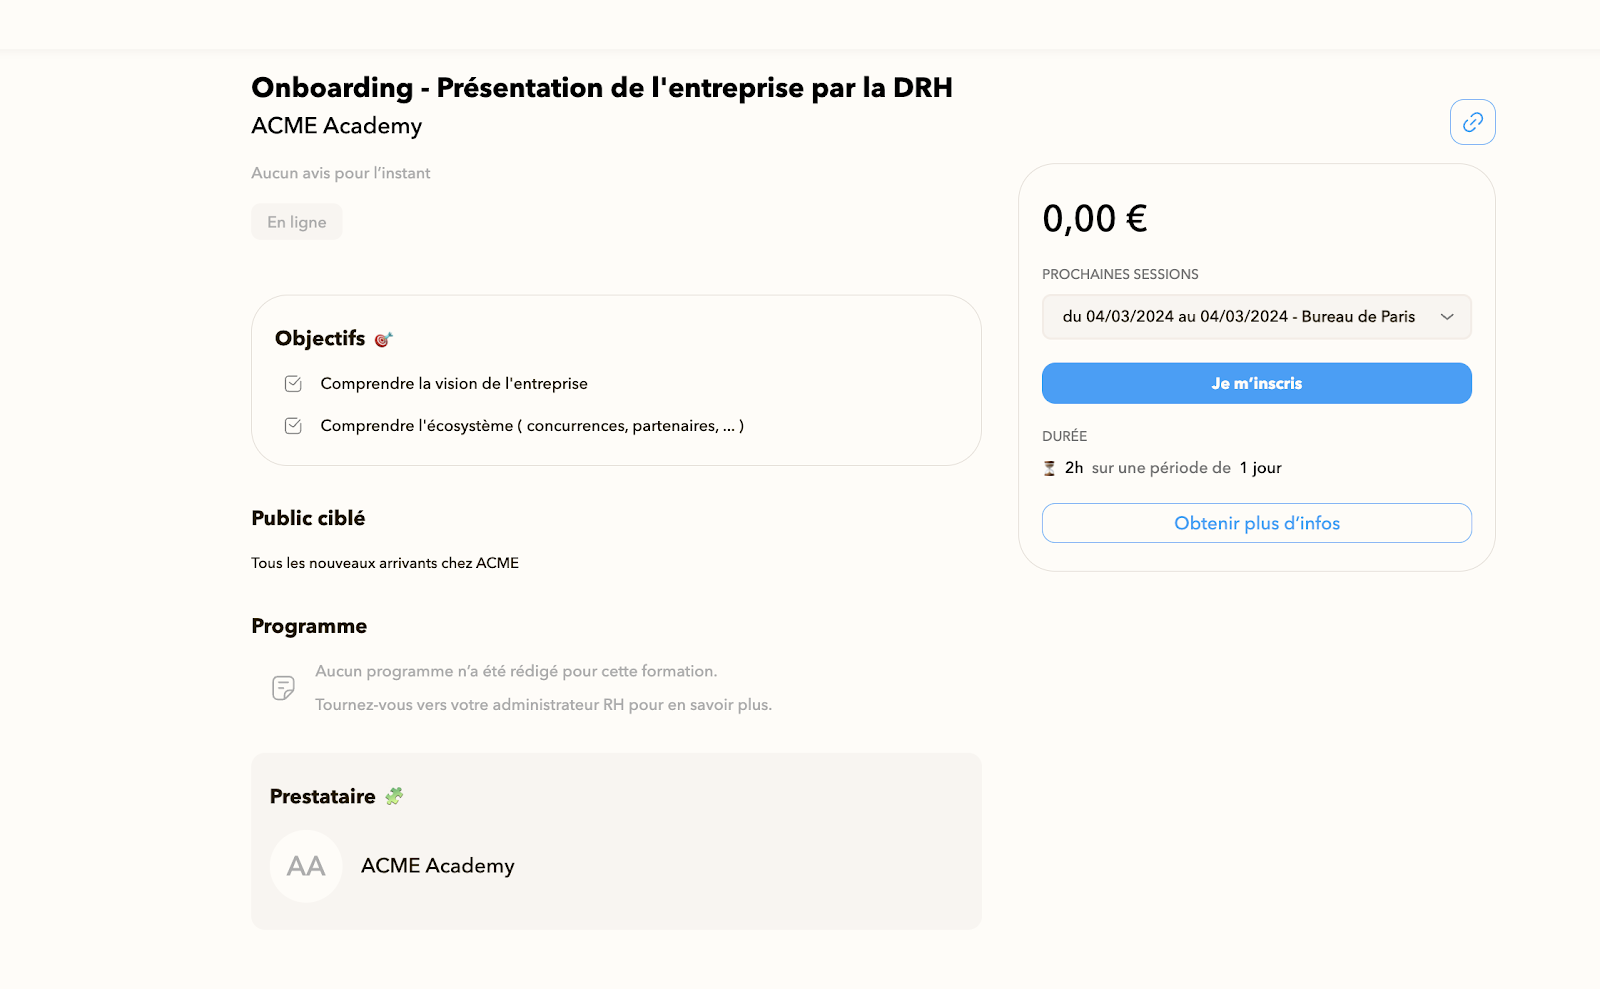Open the Prochaines sessions dropdown
This screenshot has width=1600, height=989.
1257,317
